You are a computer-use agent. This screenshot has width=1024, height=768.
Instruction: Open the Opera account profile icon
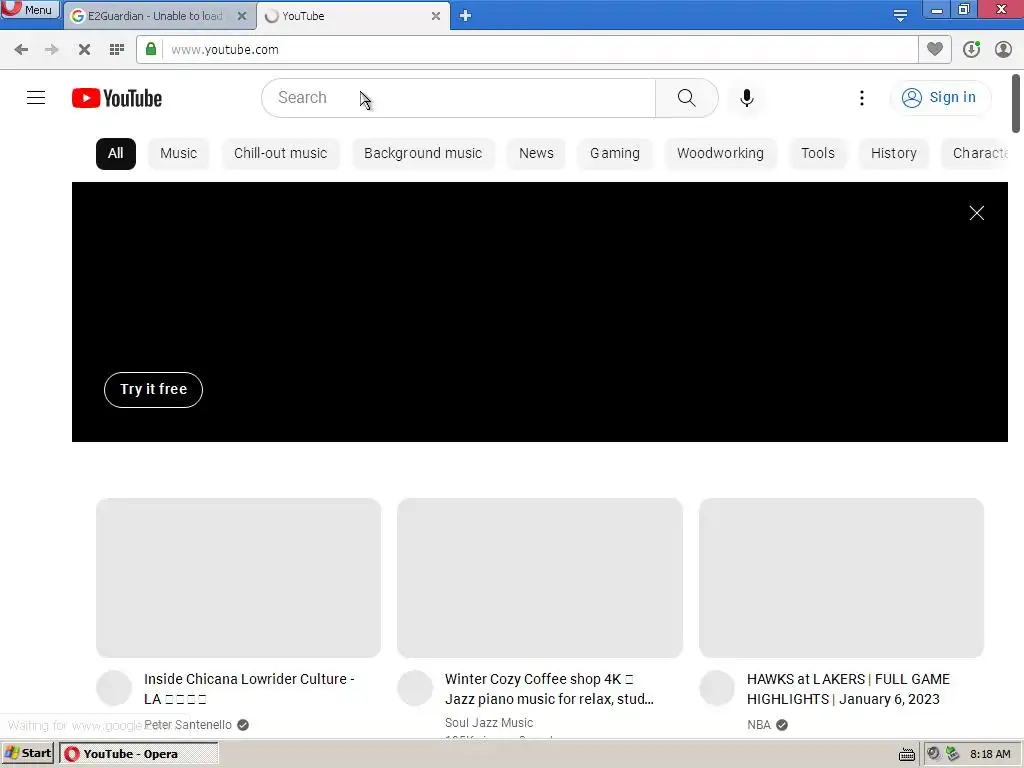1003,49
